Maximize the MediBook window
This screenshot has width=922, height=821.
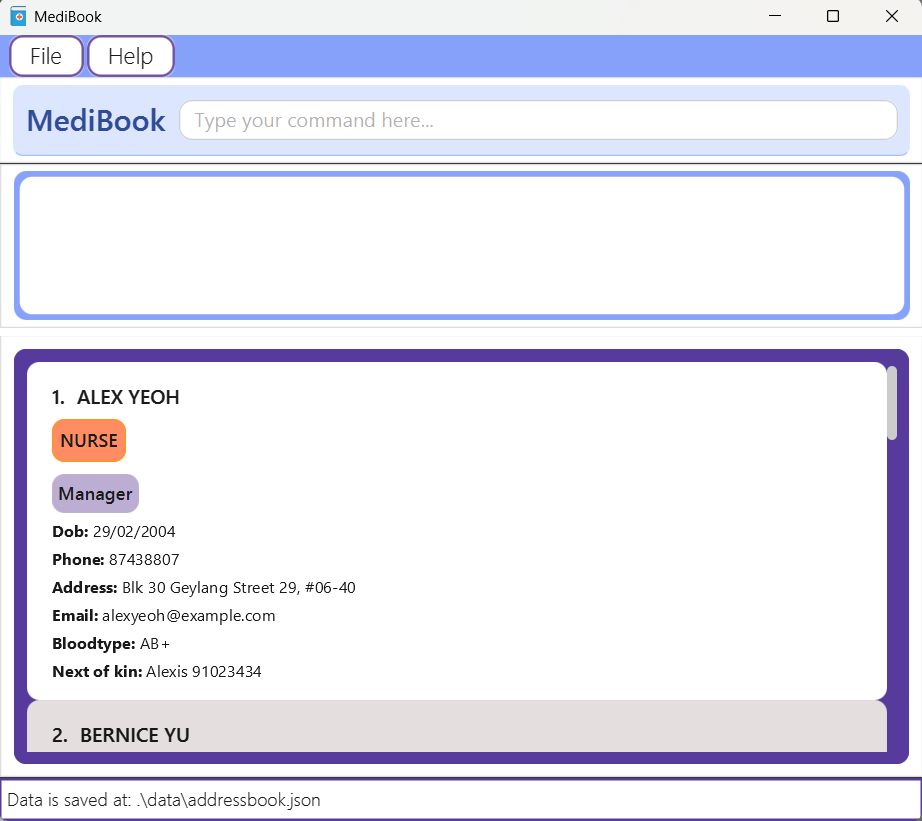pos(833,16)
